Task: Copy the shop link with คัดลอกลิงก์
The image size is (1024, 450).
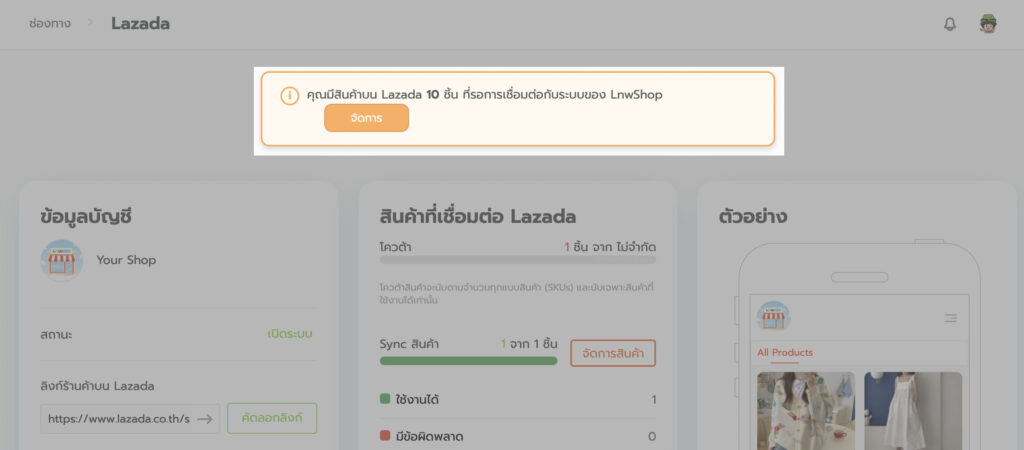Action: [272, 418]
